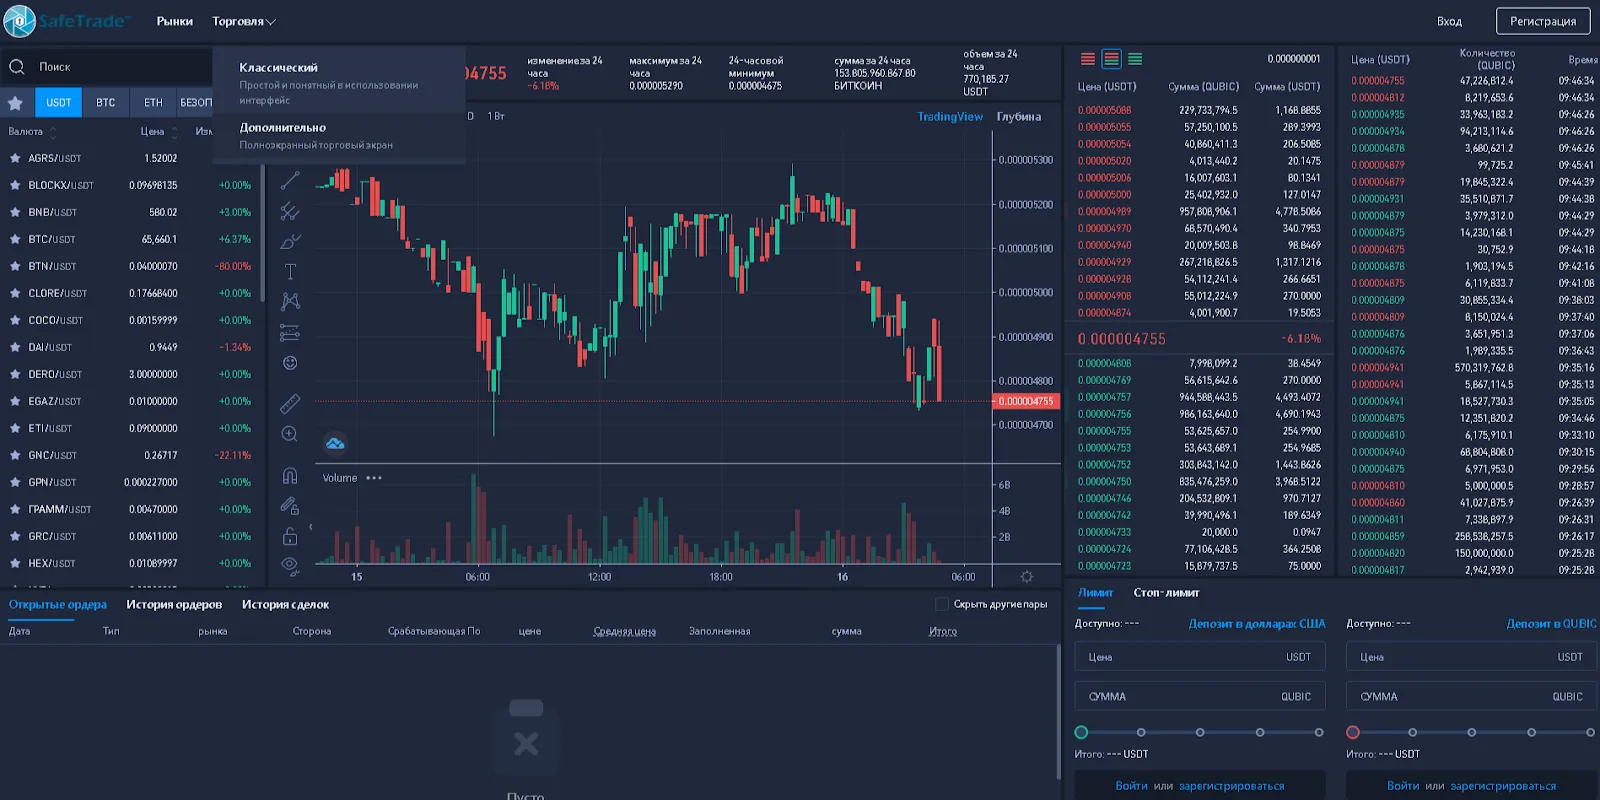Image resolution: width=1600 pixels, height=800 pixels.
Task: Select the Лимит order type tab
Action: [x=1095, y=592]
